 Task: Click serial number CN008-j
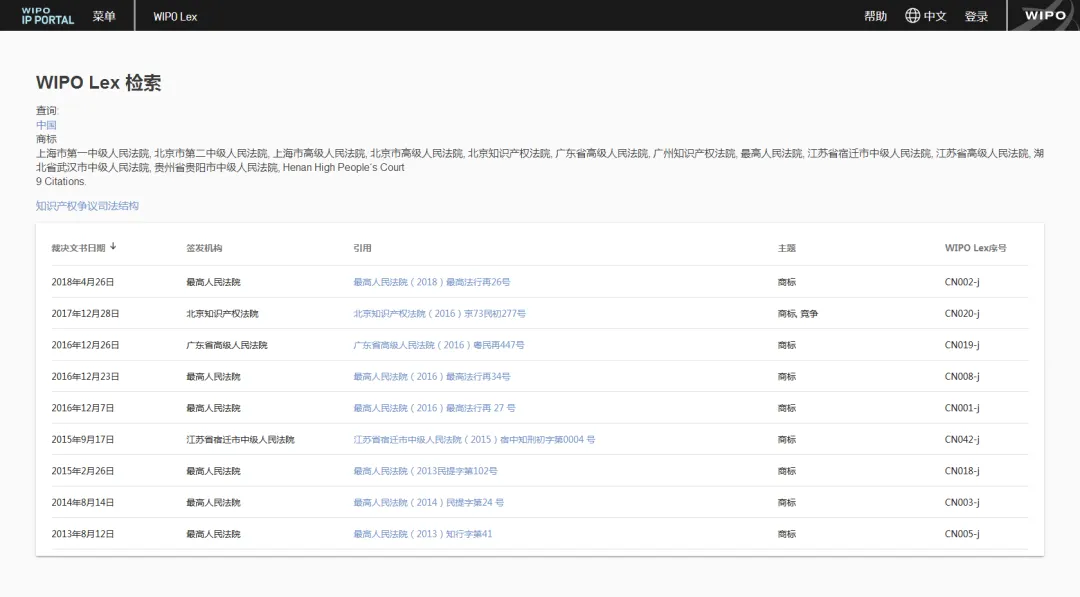[962, 377]
